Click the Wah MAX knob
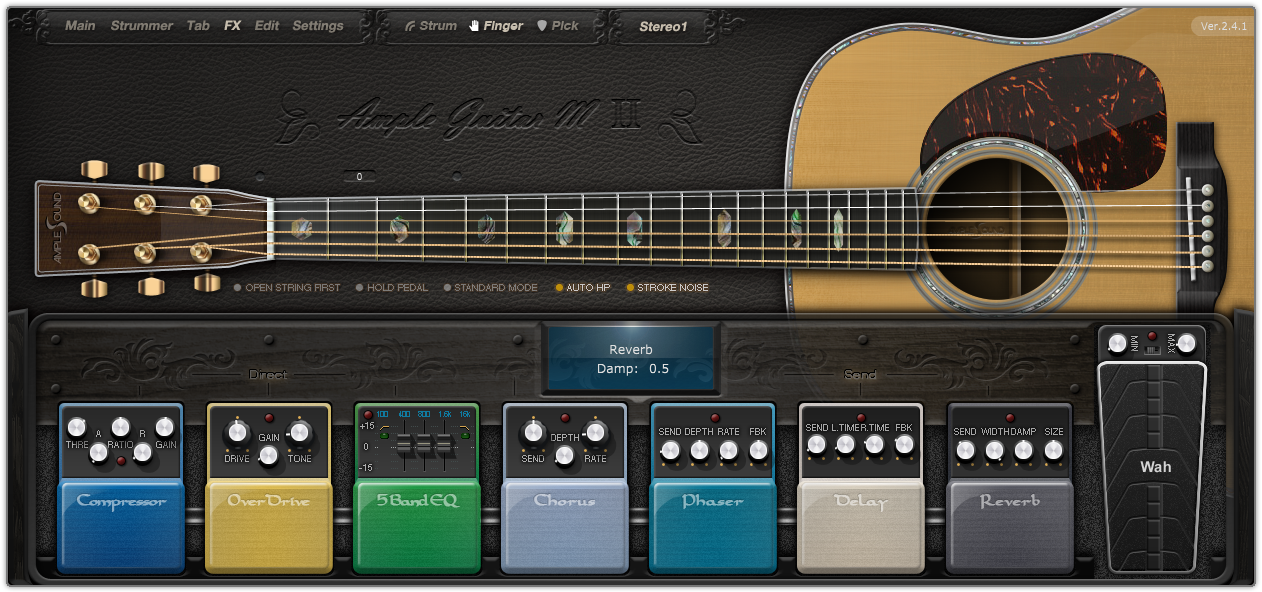The image size is (1262, 592). pyautogui.click(x=1186, y=344)
